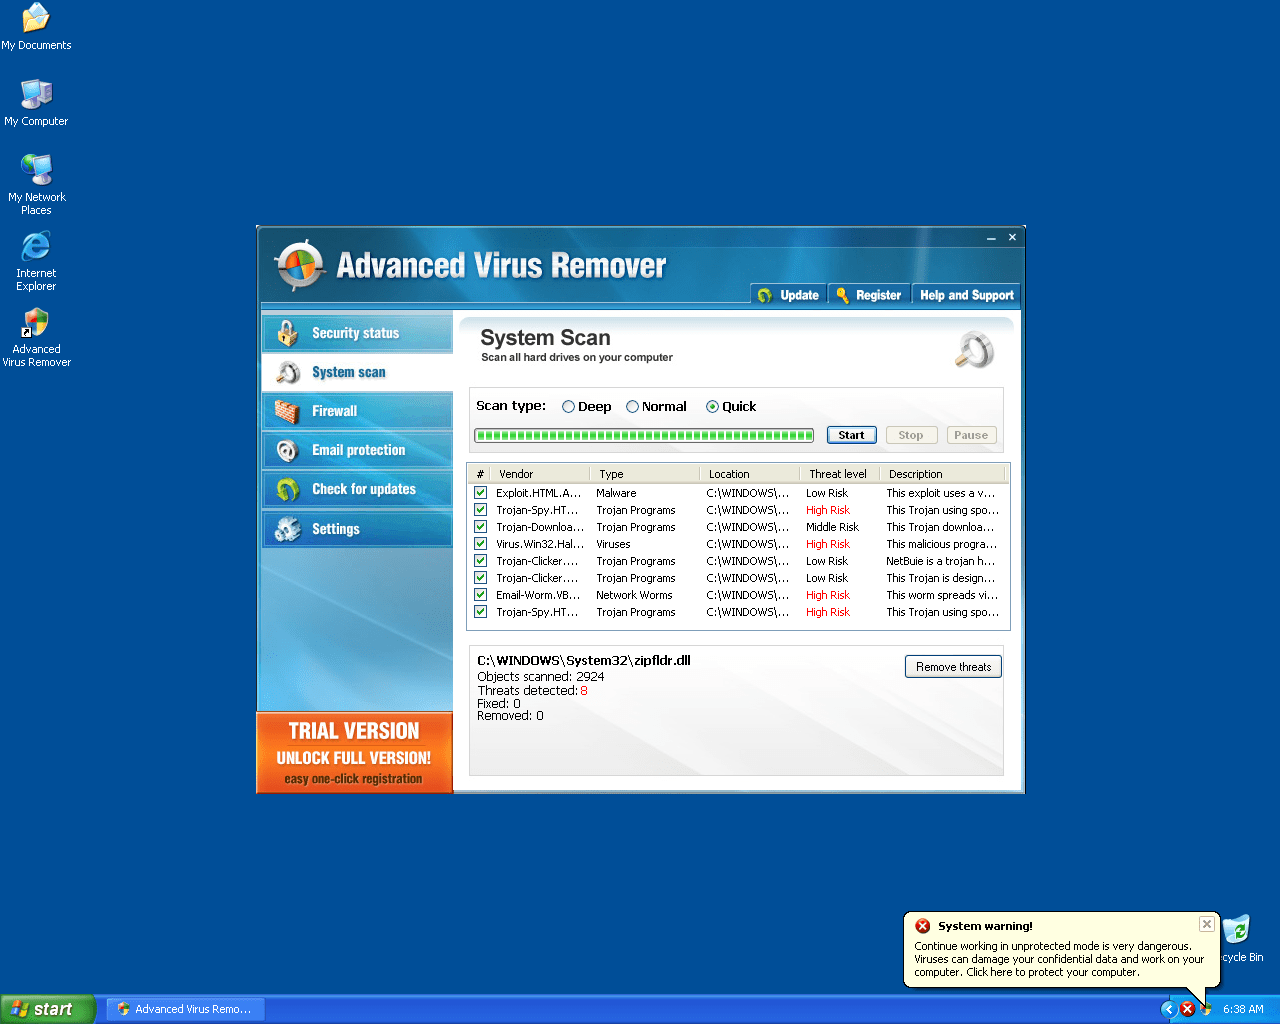1280x1024 pixels.
Task: Click the Check for updates icon
Action: point(287,489)
